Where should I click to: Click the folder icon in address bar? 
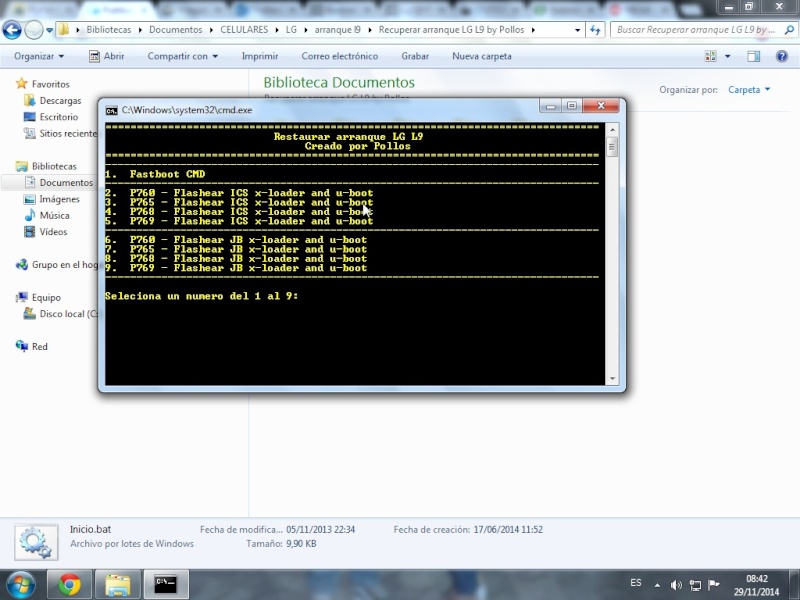pyautogui.click(x=63, y=30)
